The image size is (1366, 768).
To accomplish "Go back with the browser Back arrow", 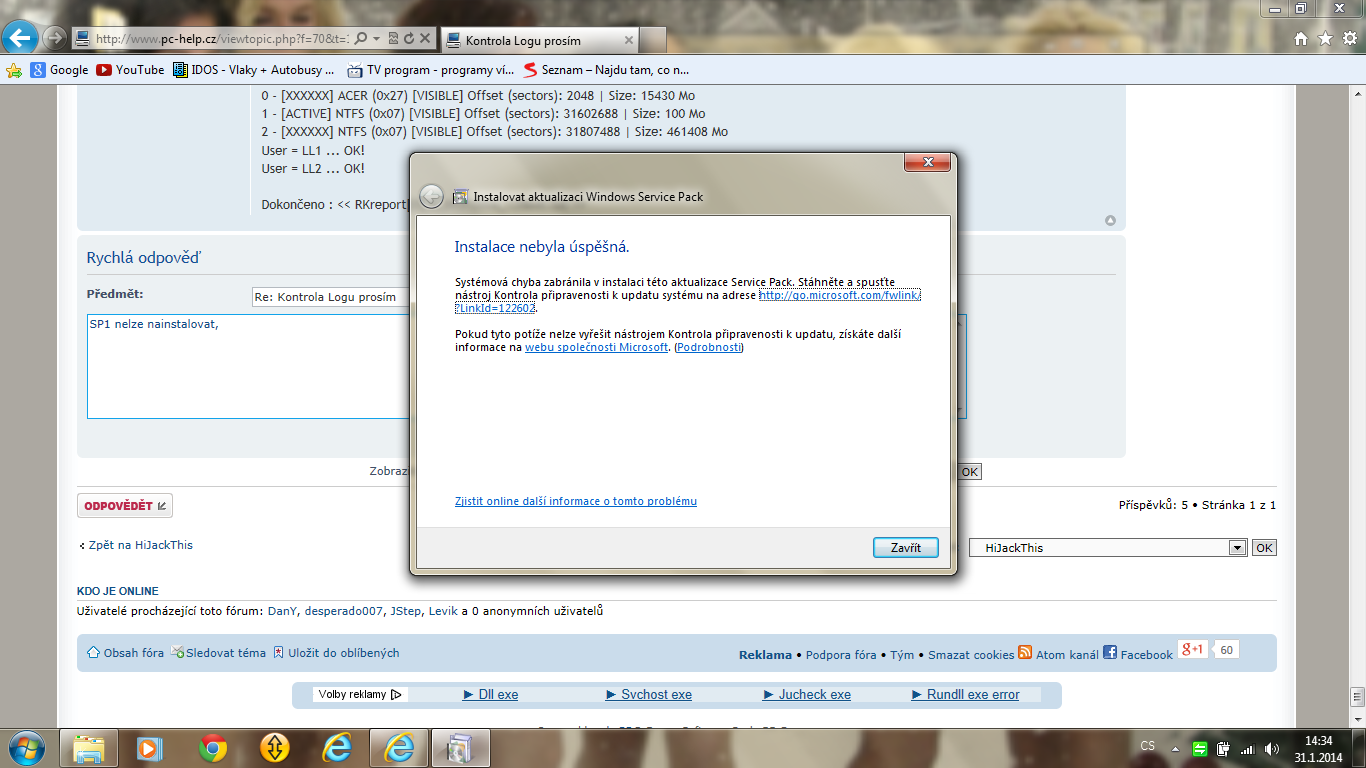I will [20, 39].
